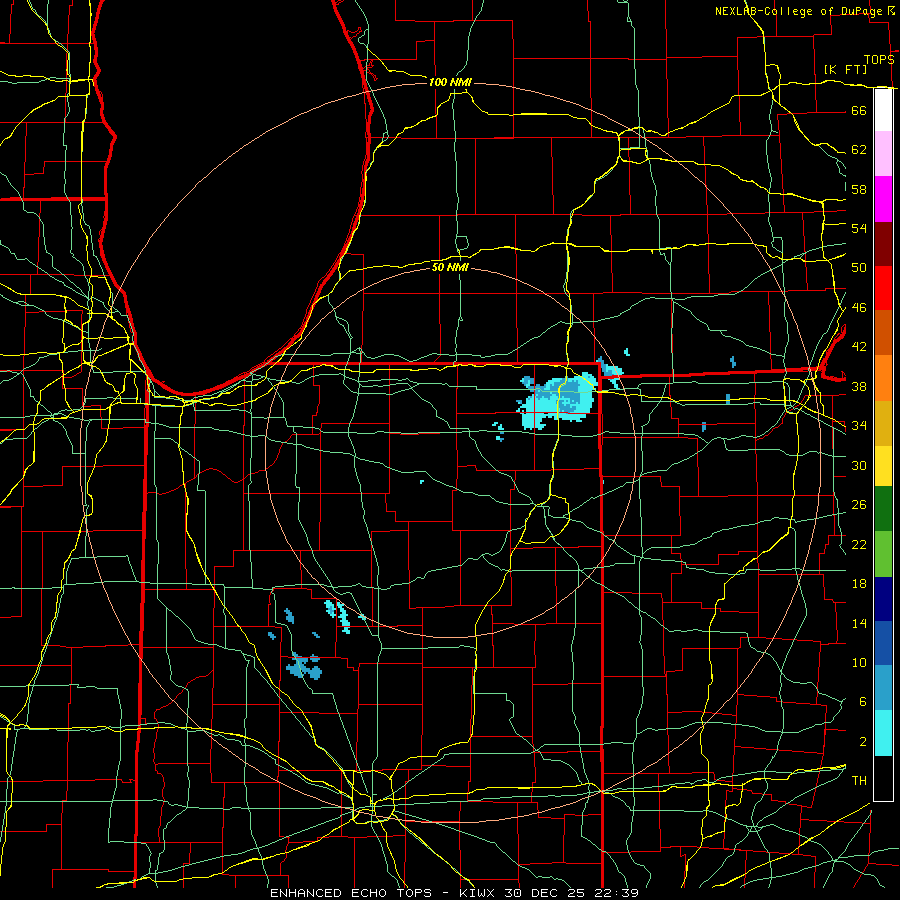900x900 pixels.
Task: Select the light pink legend swatch
Action: (x=883, y=154)
